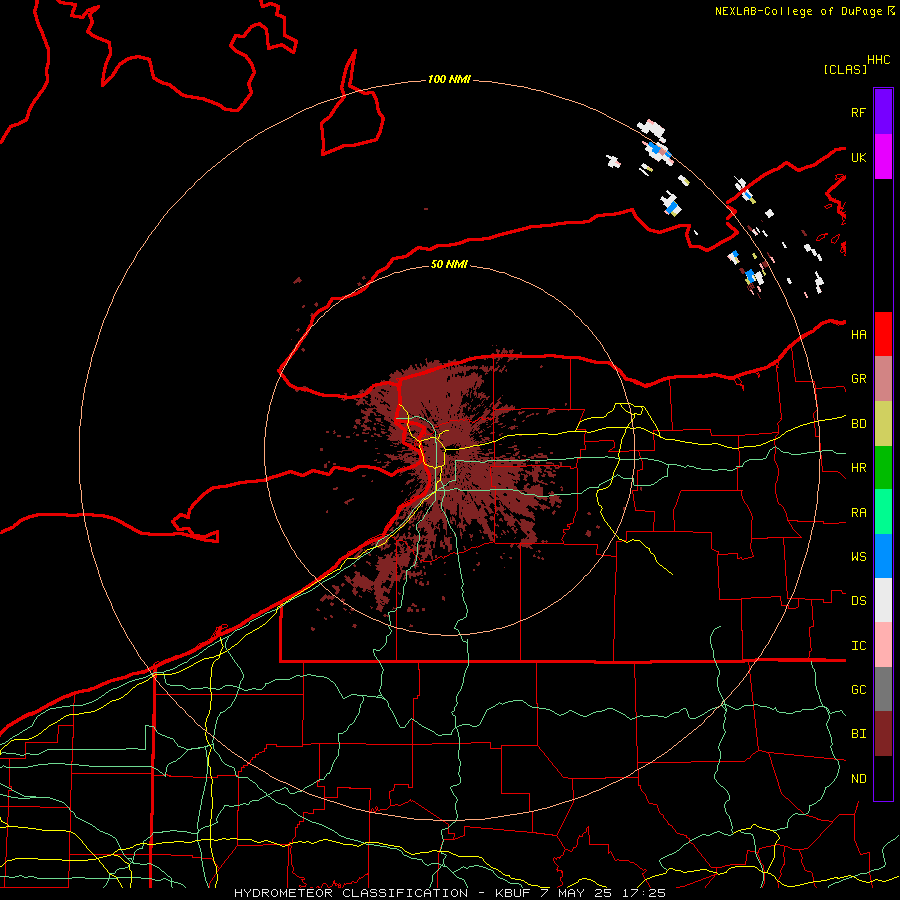Select the WS blue legend swatch
Viewport: 900px width, 900px height.
(x=883, y=556)
